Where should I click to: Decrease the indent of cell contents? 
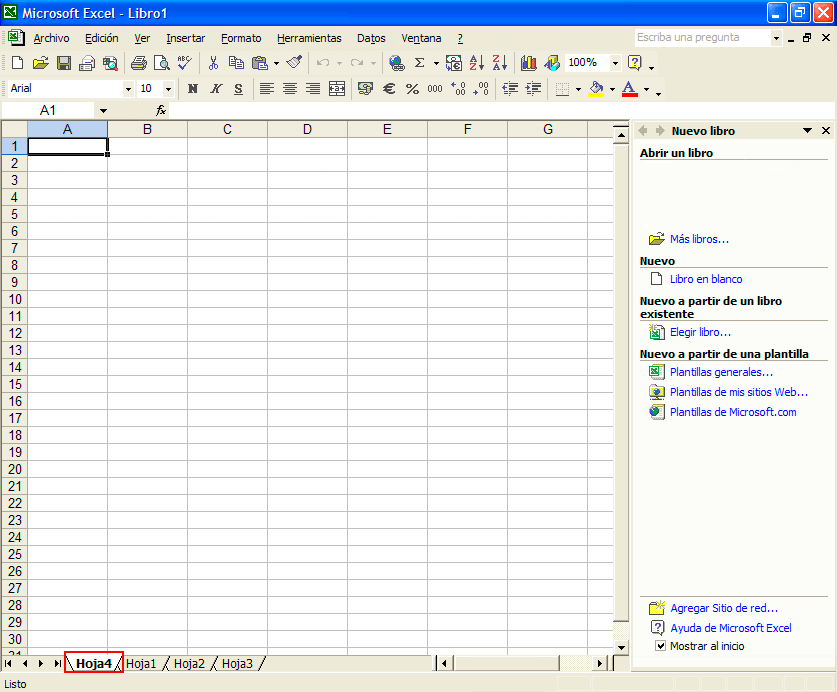point(510,89)
